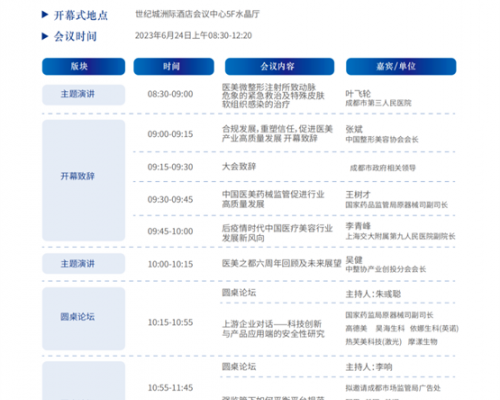The height and width of the screenshot is (400, 500).
Task: Click time cell 08:30-09:00
Action: coord(170,94)
